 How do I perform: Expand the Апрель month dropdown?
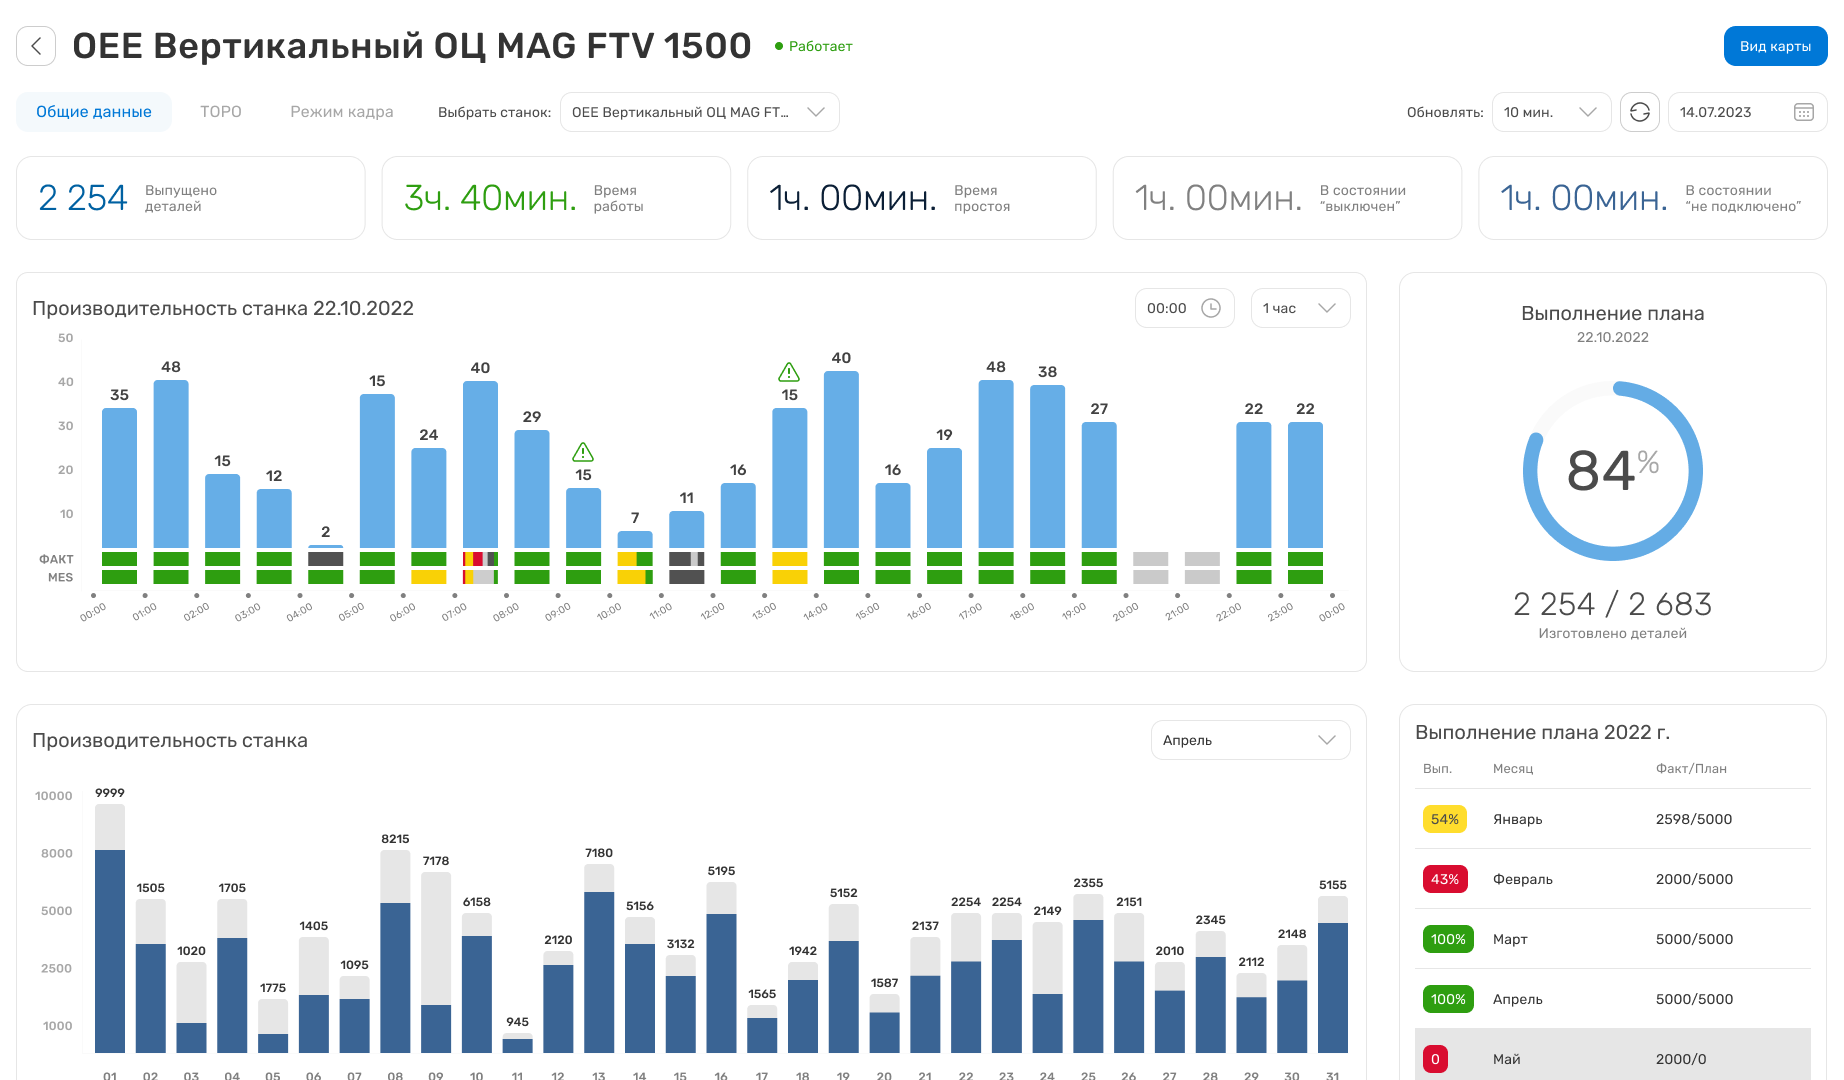click(x=1249, y=740)
